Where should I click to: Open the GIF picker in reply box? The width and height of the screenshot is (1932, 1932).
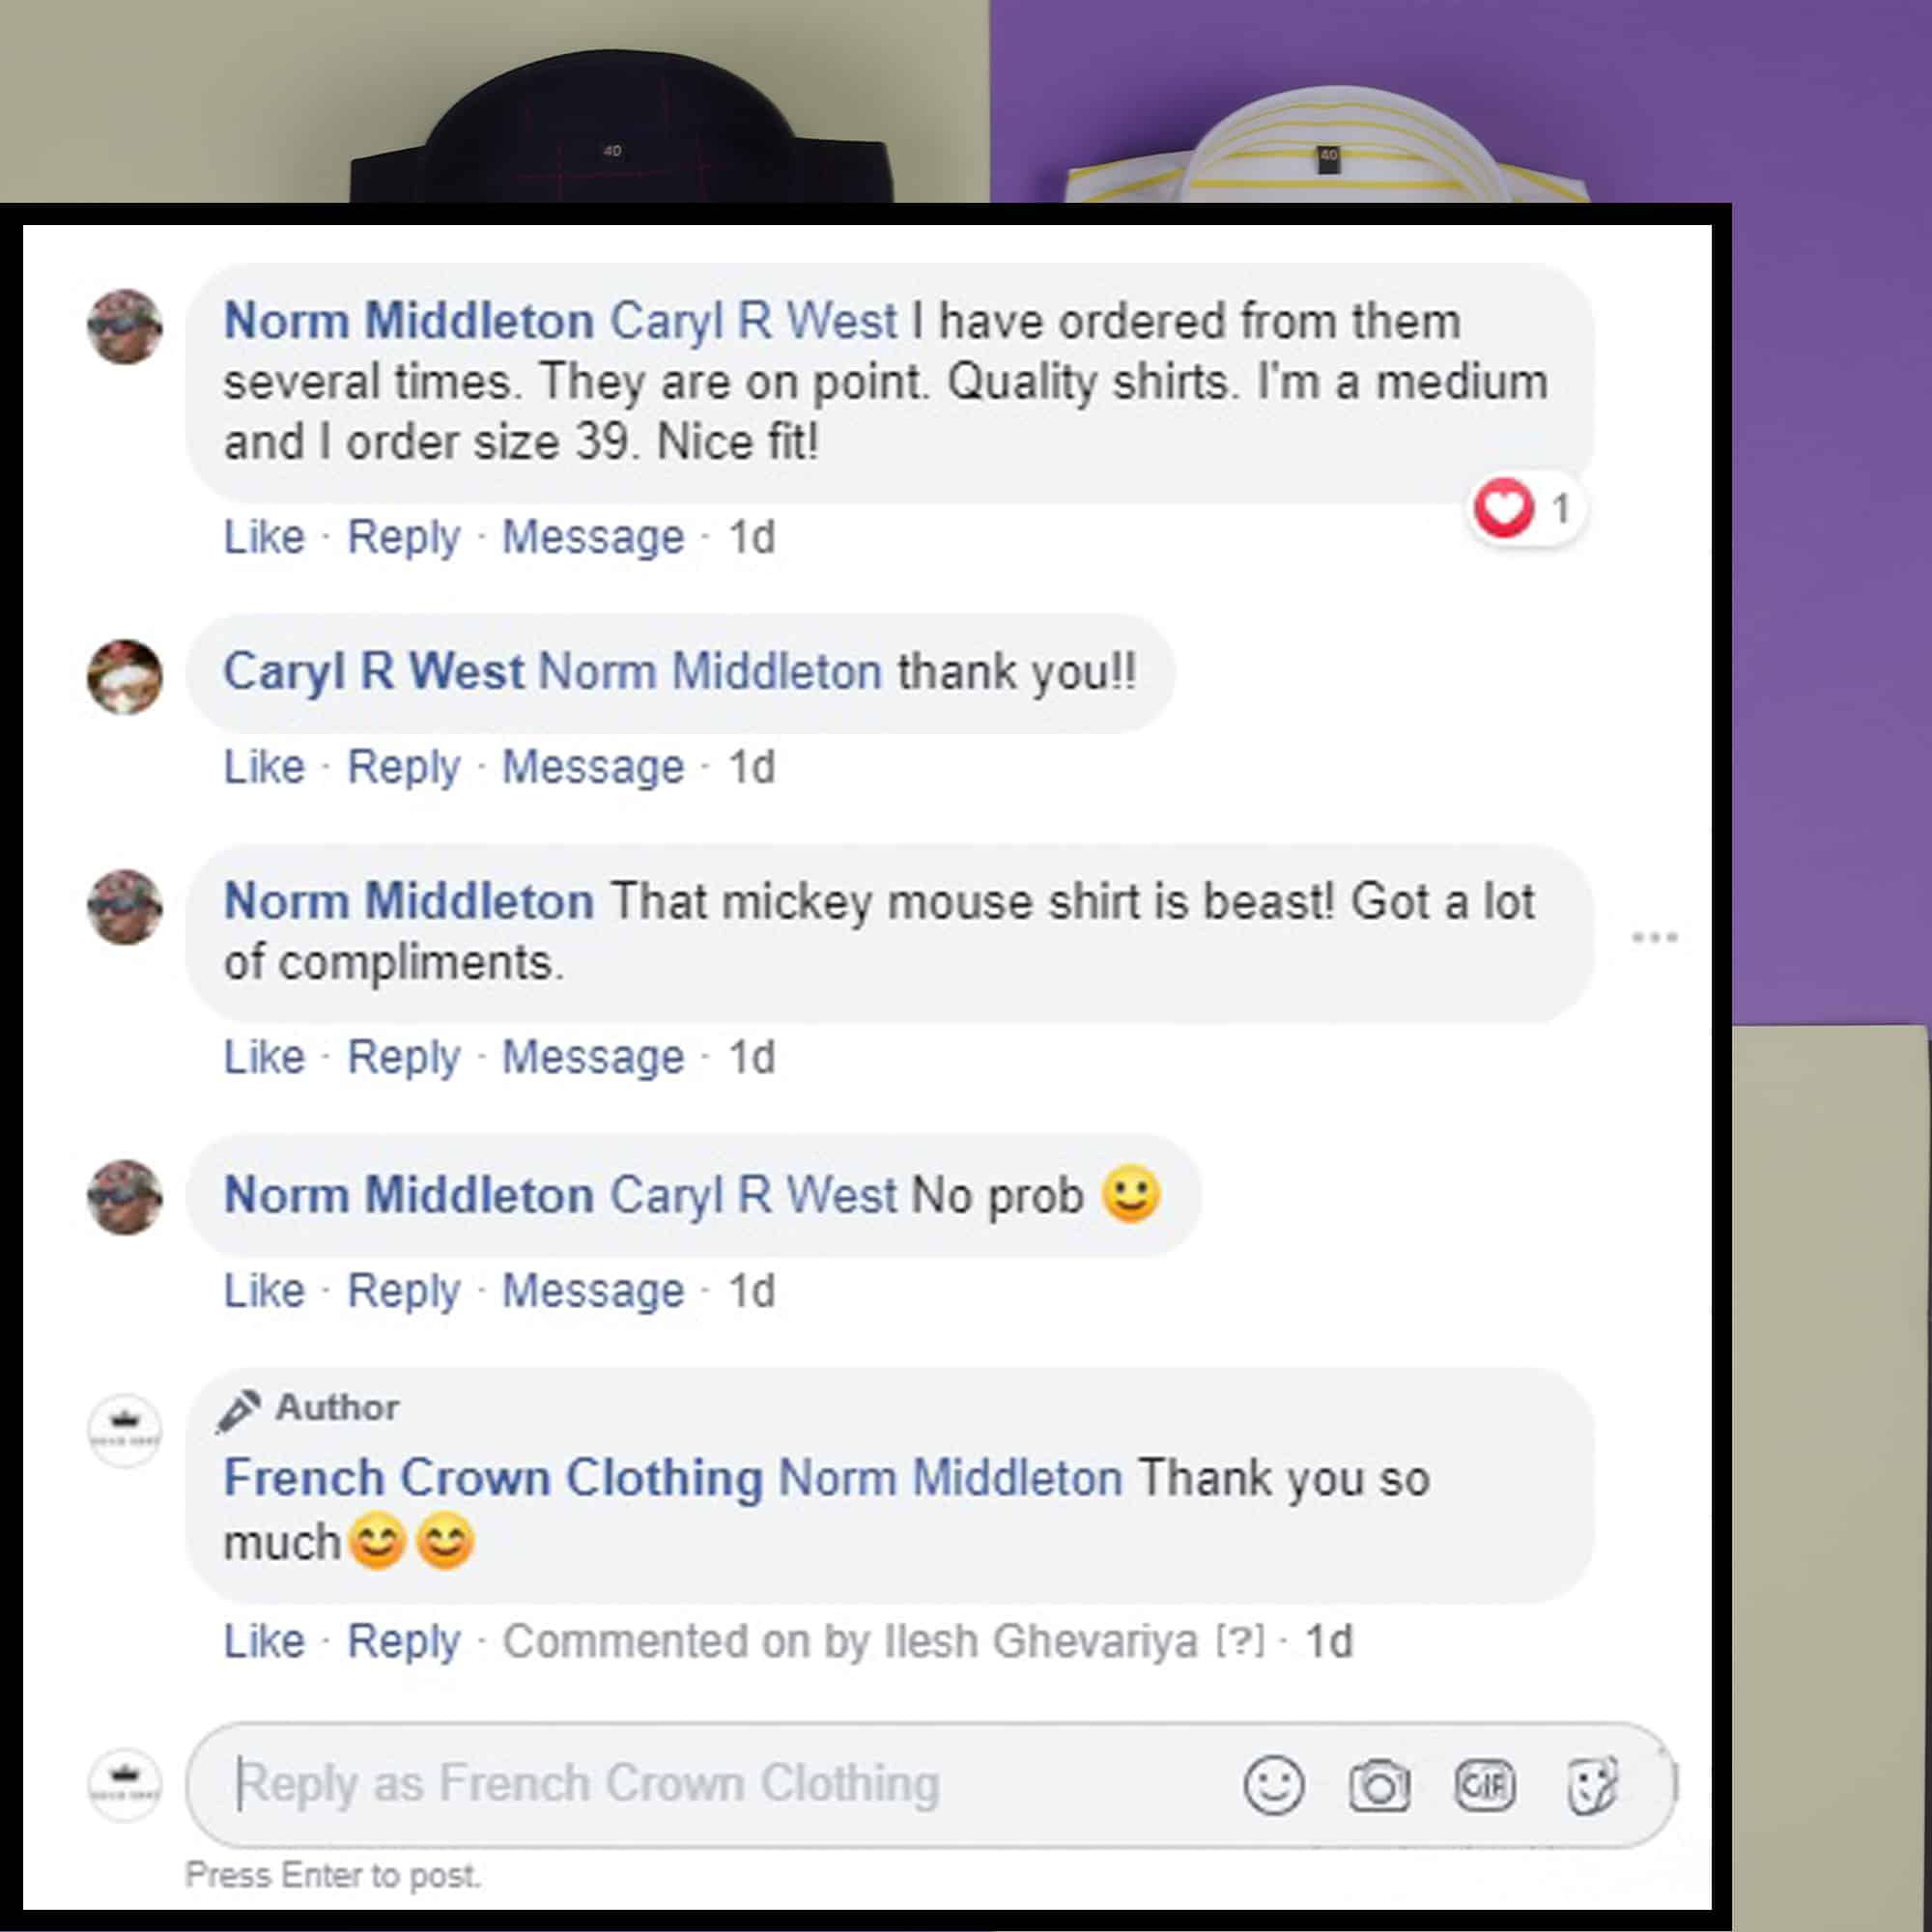(x=1484, y=1785)
